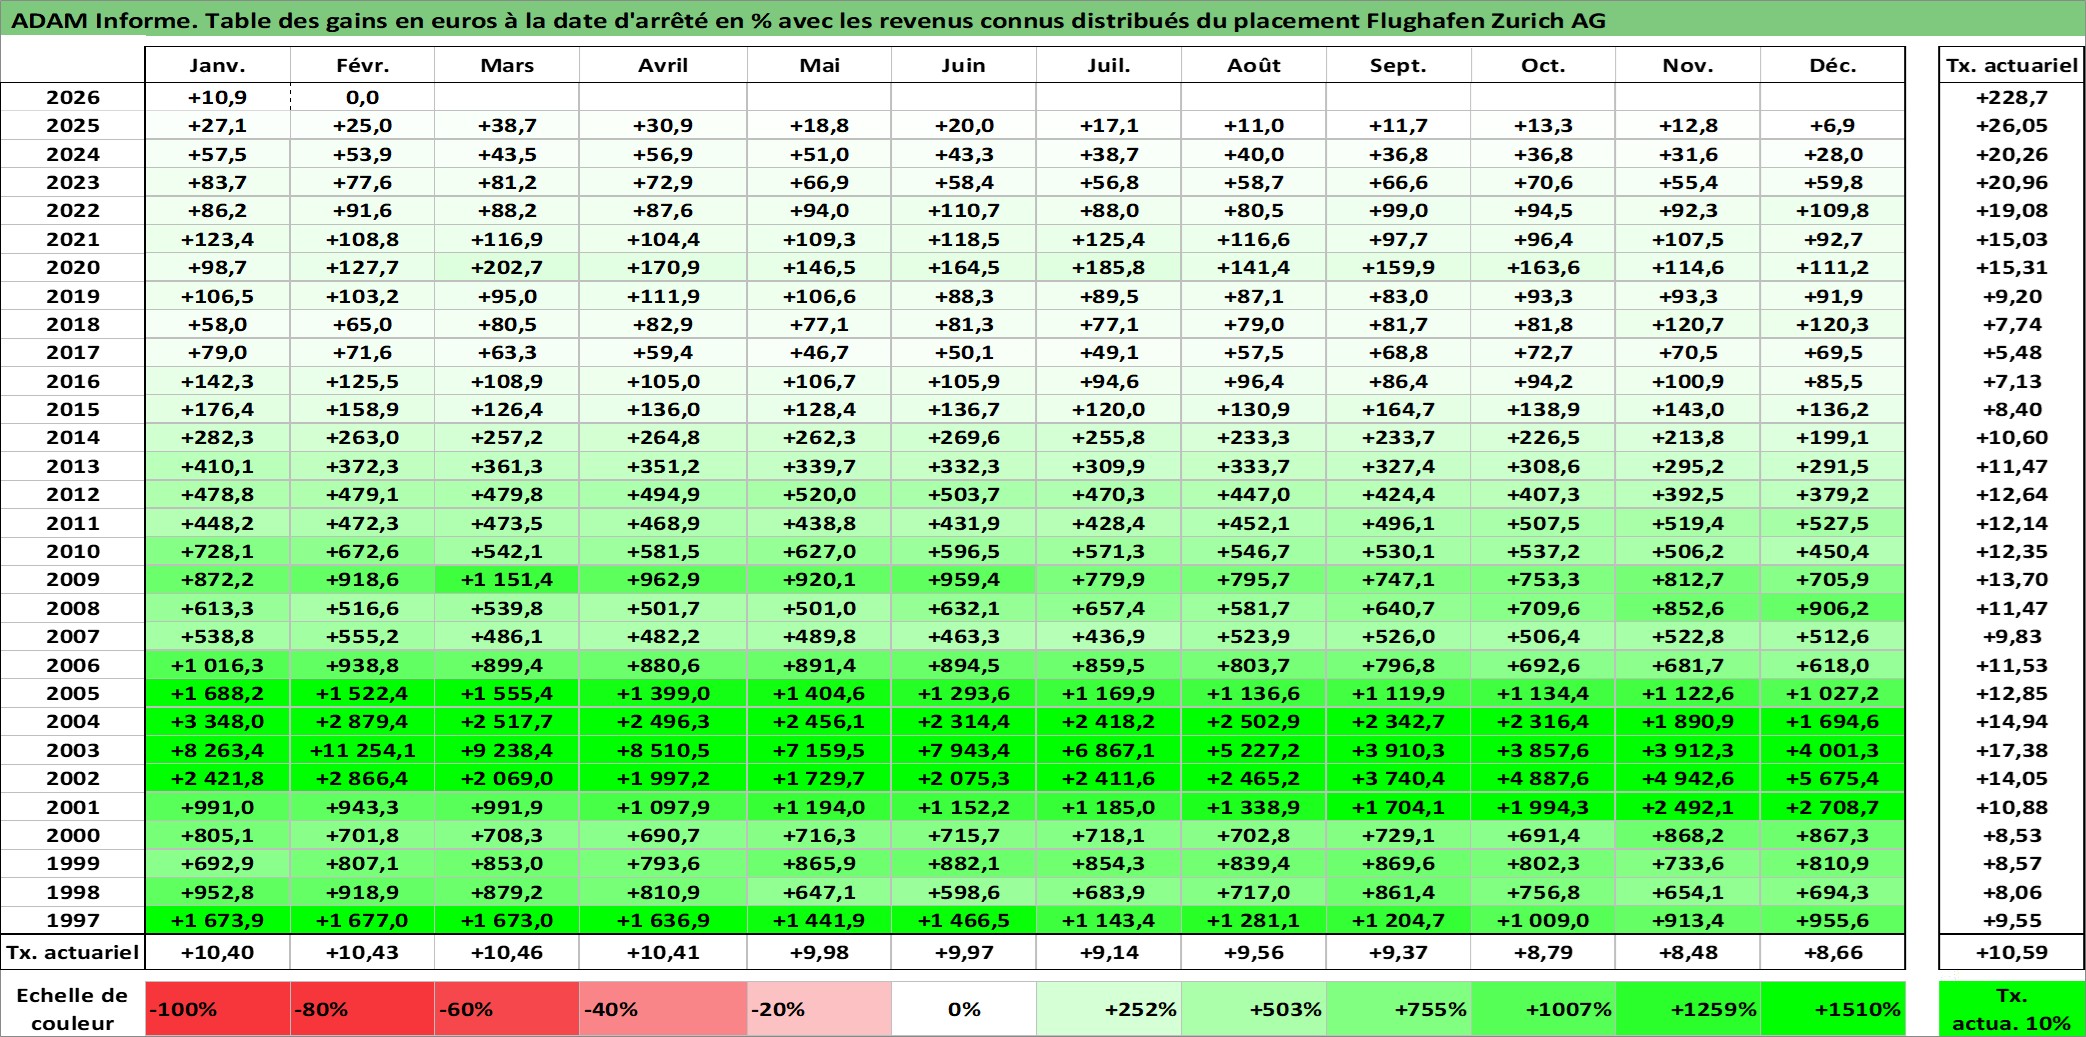Select the cell +120,7 in 2018

(1688, 324)
